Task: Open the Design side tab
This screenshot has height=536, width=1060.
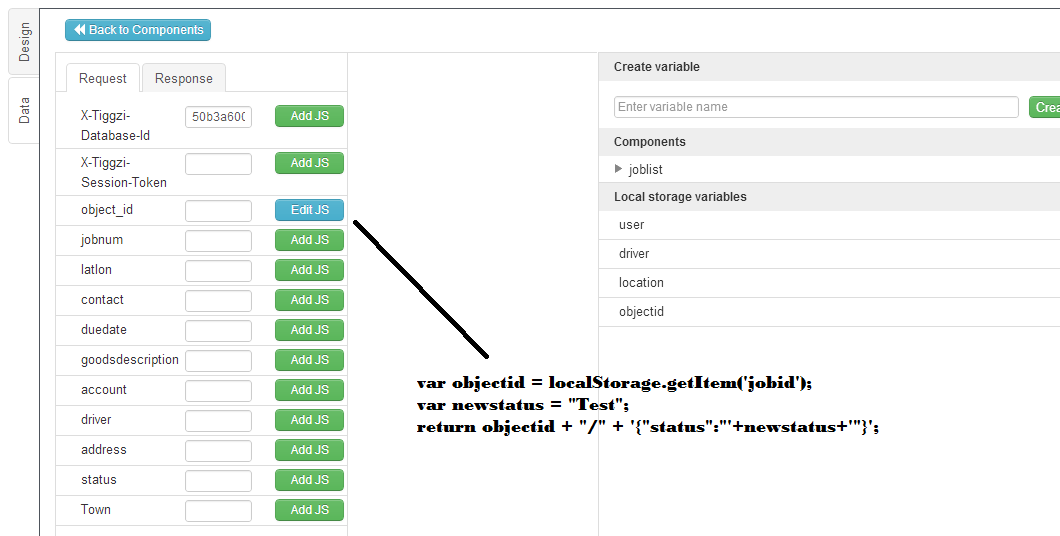Action: click(x=24, y=42)
